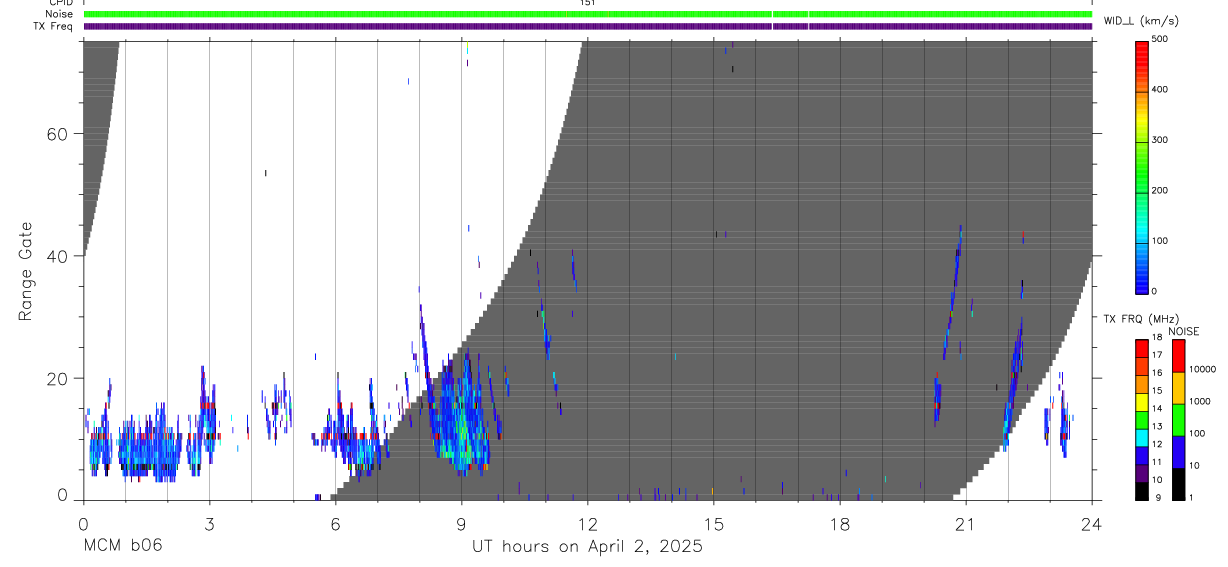Click the spectral width color bar
Screen dimensions: 1228x567
click(x=1143, y=166)
